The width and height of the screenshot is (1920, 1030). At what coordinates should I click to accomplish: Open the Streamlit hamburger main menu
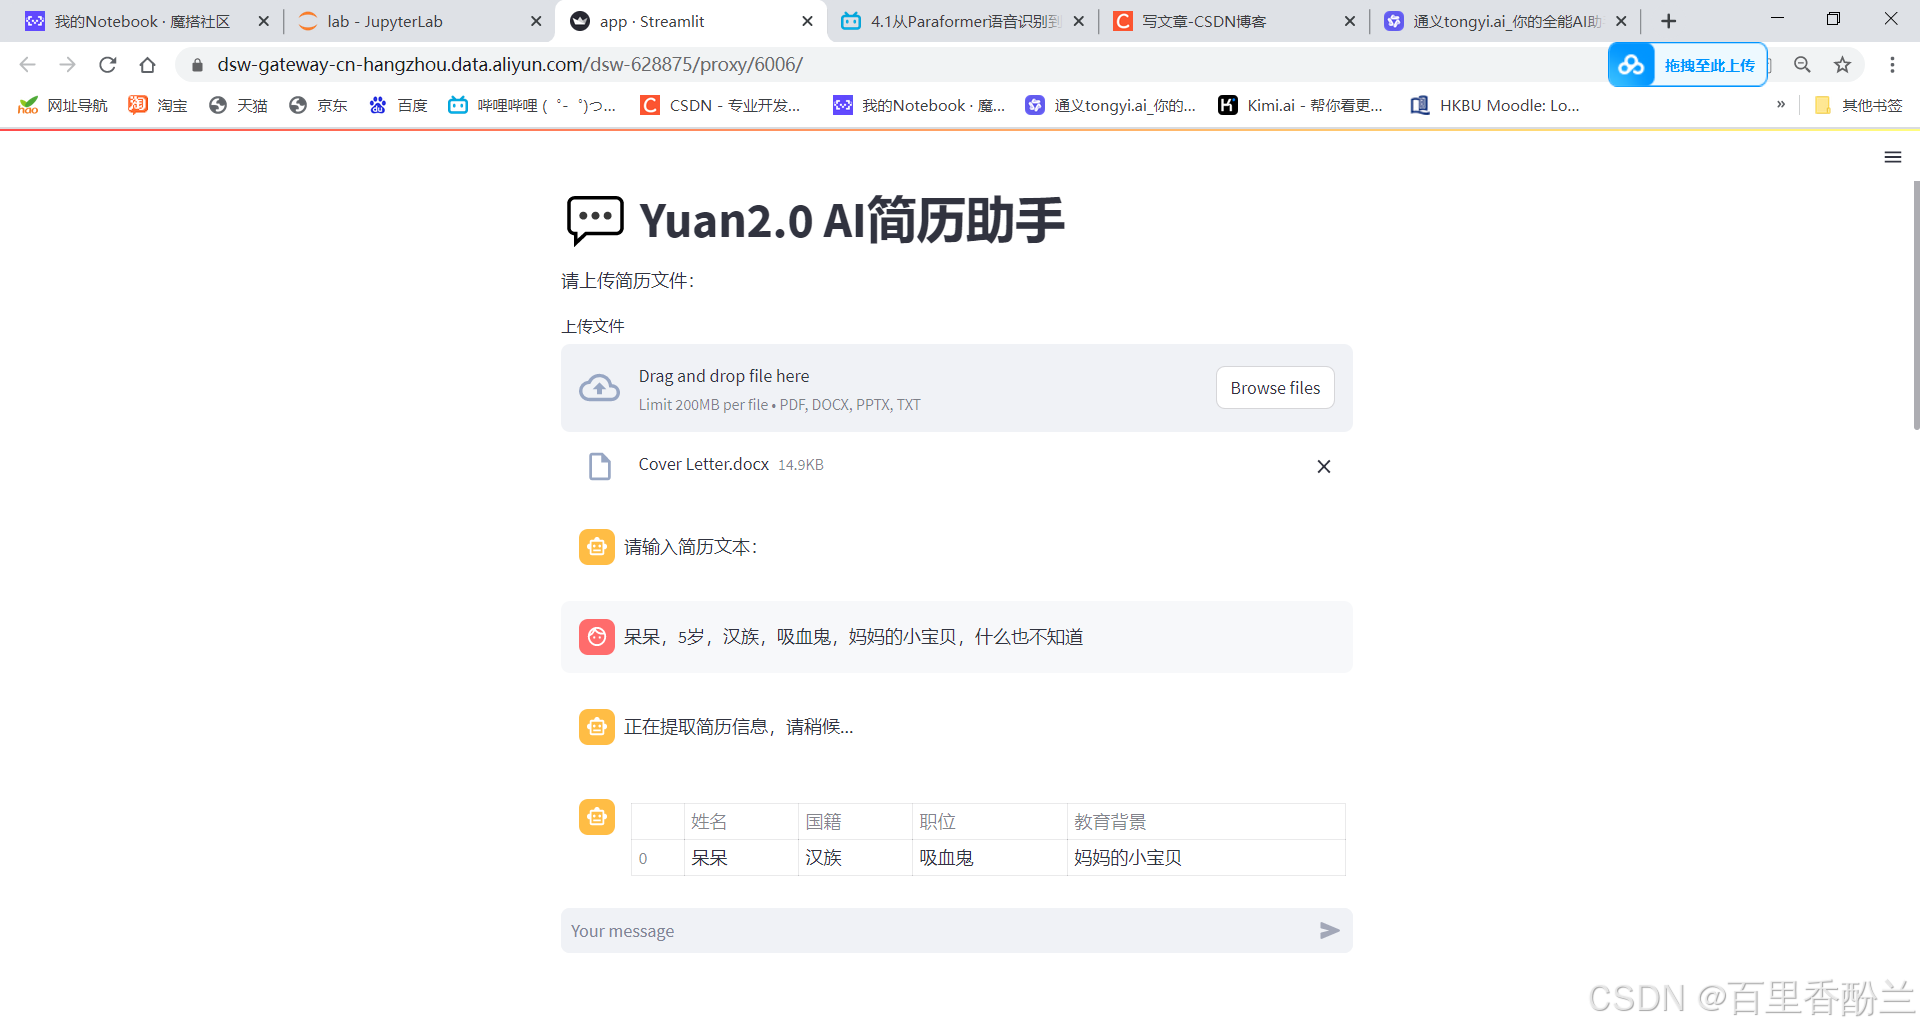1892,157
